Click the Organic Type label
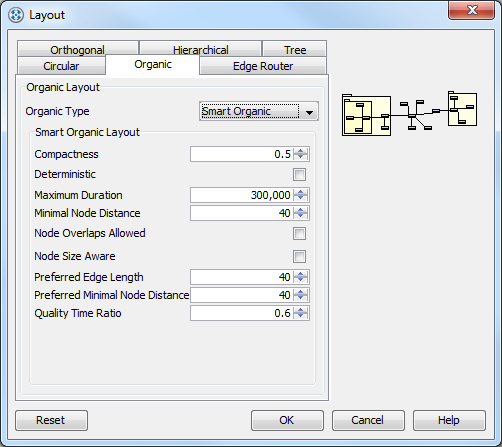 click(57, 111)
